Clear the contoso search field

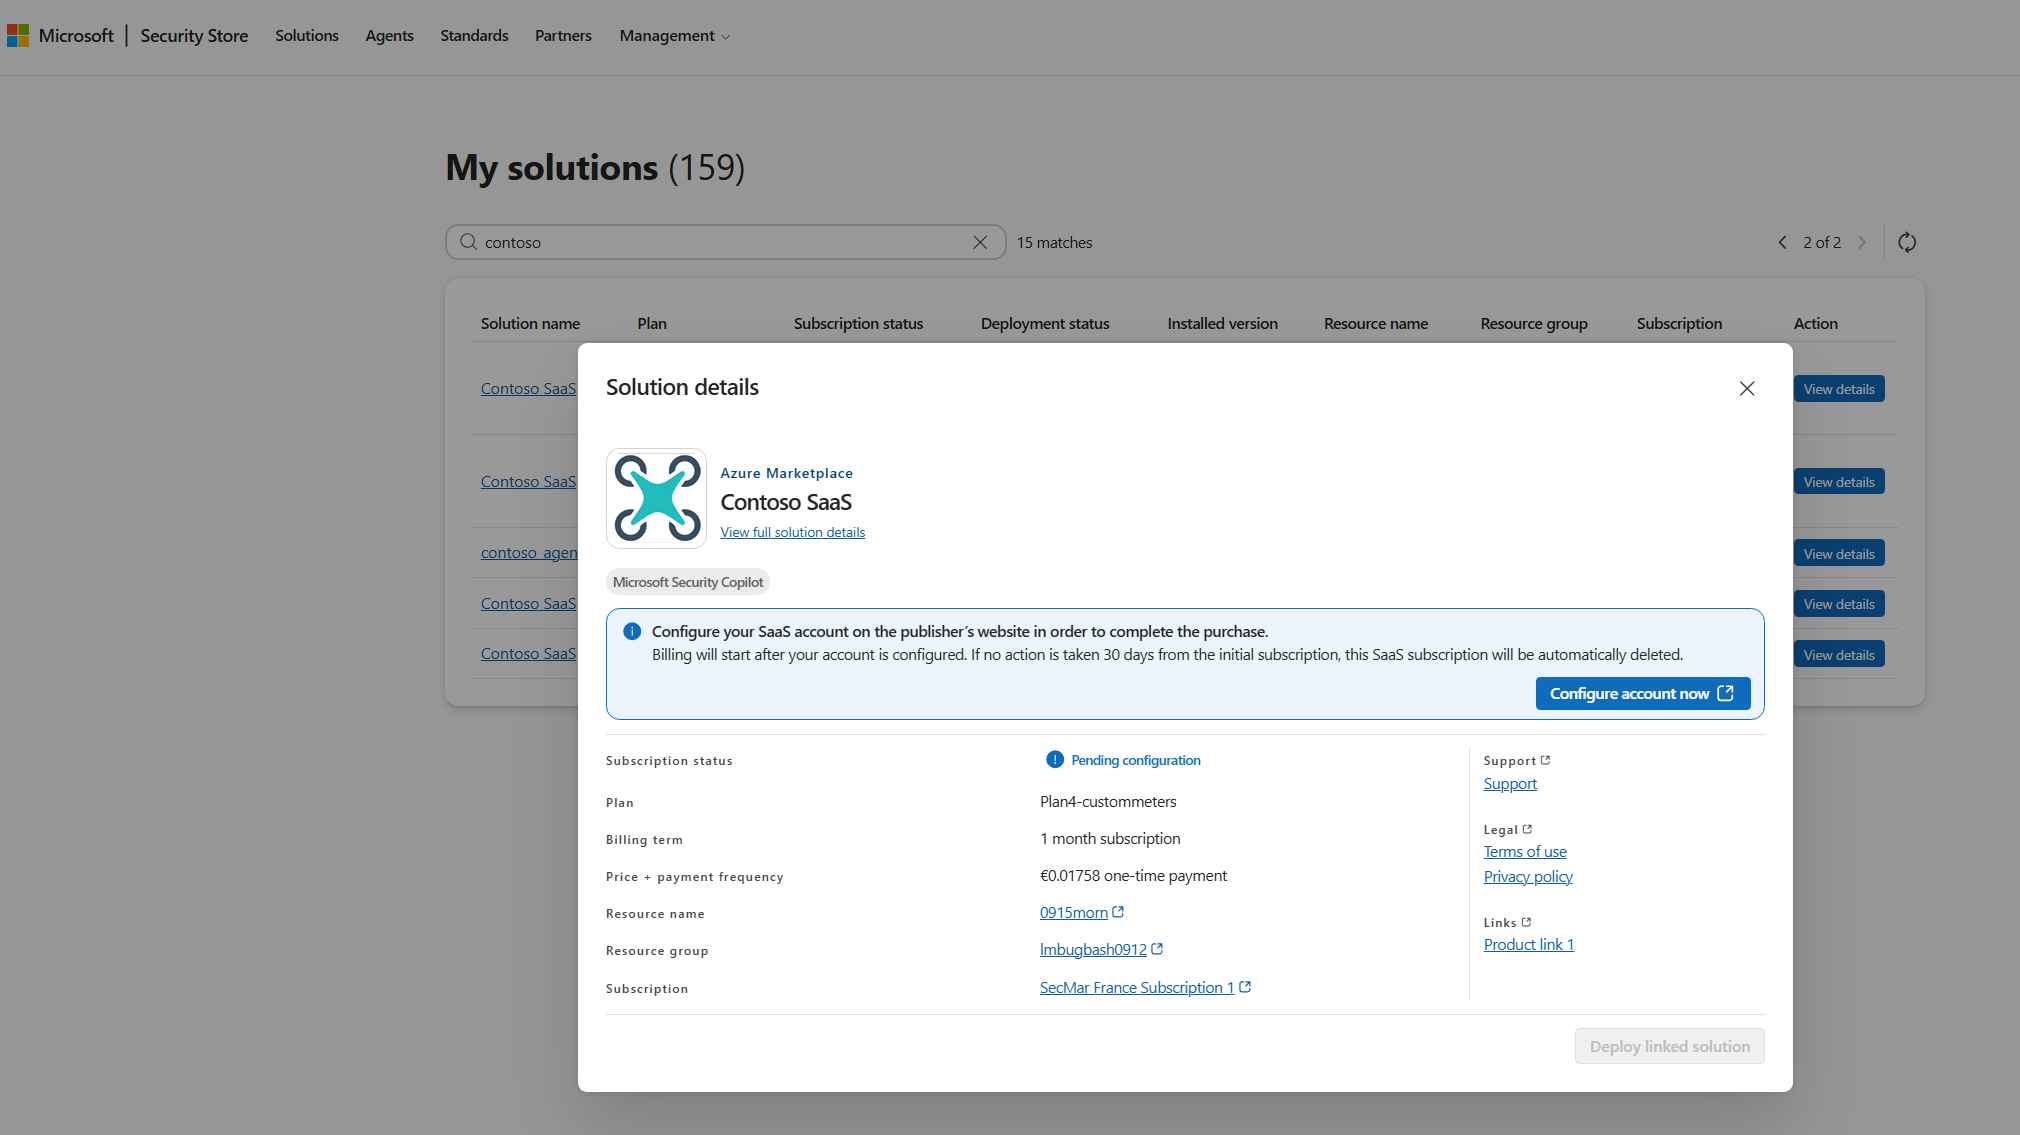coord(979,242)
